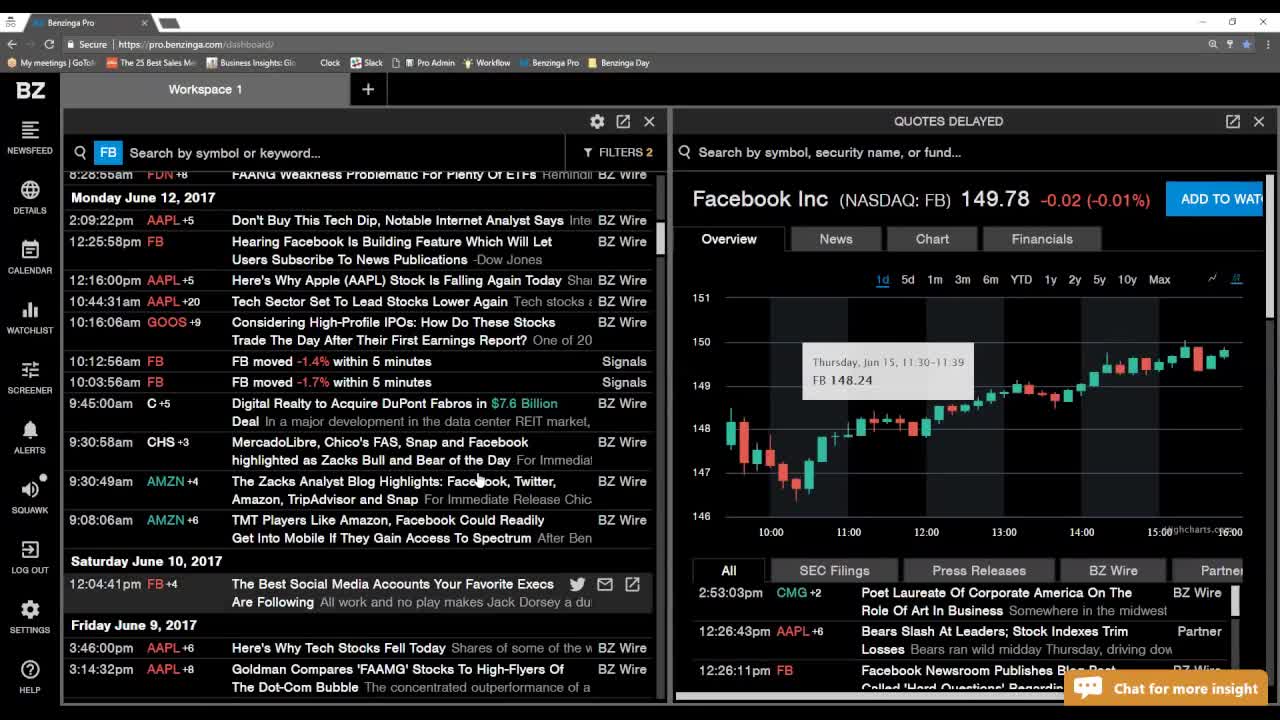Viewport: 1280px width, 720px height.
Task: Click newsfeed vertical scrollbar thumb
Action: click(x=660, y=237)
